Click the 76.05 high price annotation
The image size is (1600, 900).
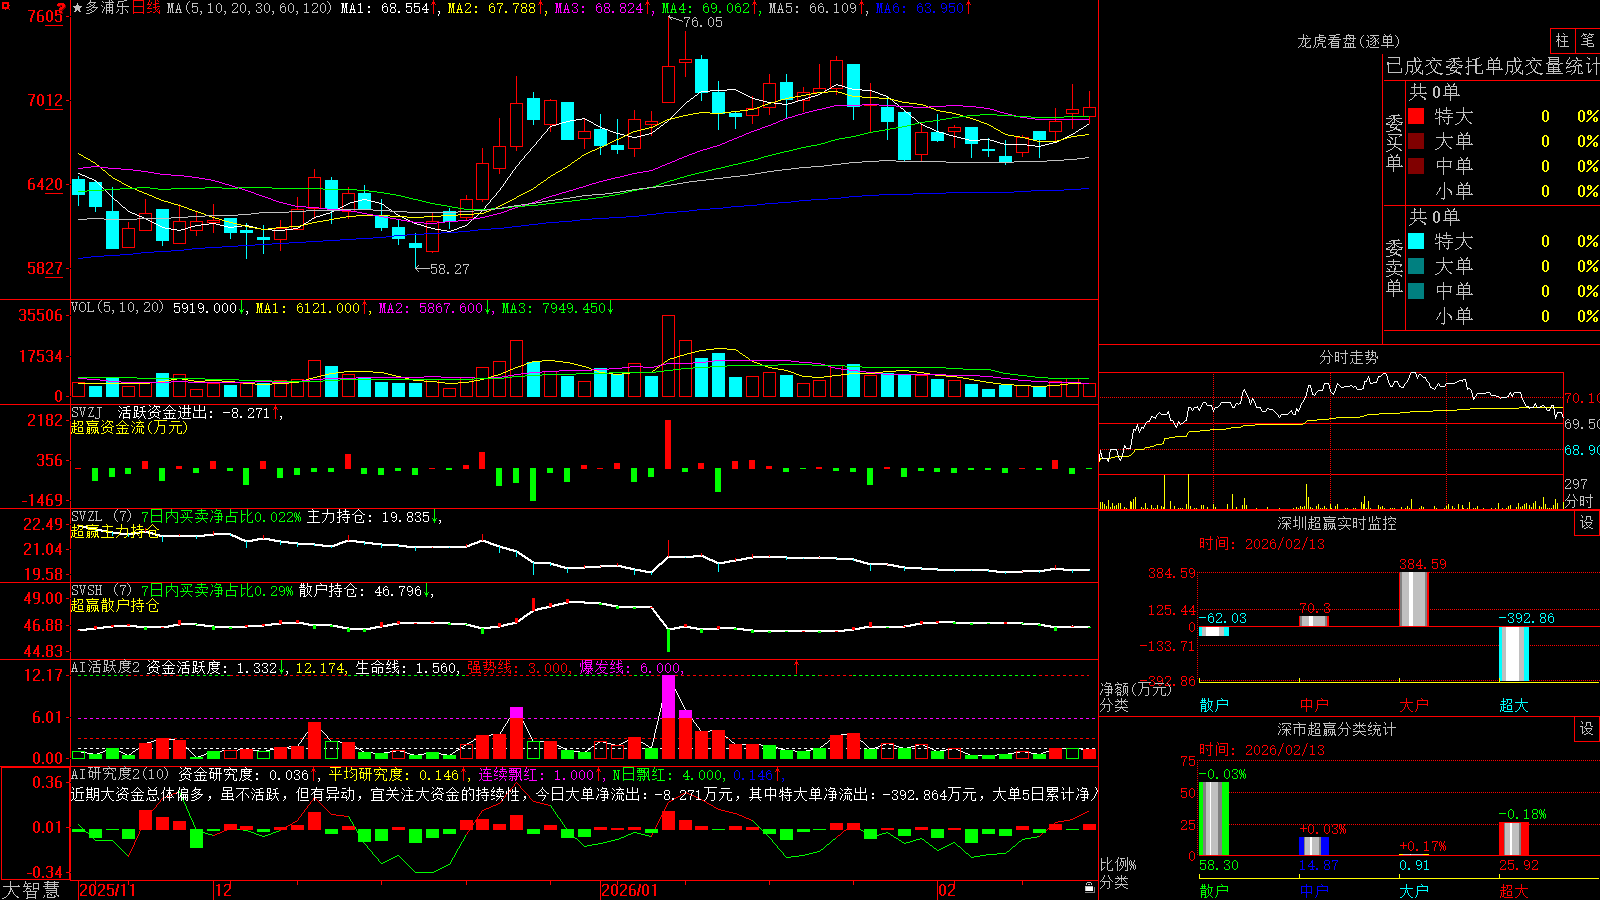(703, 22)
